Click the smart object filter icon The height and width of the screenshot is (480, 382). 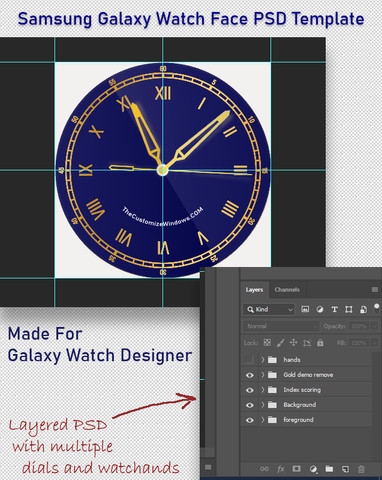click(363, 310)
